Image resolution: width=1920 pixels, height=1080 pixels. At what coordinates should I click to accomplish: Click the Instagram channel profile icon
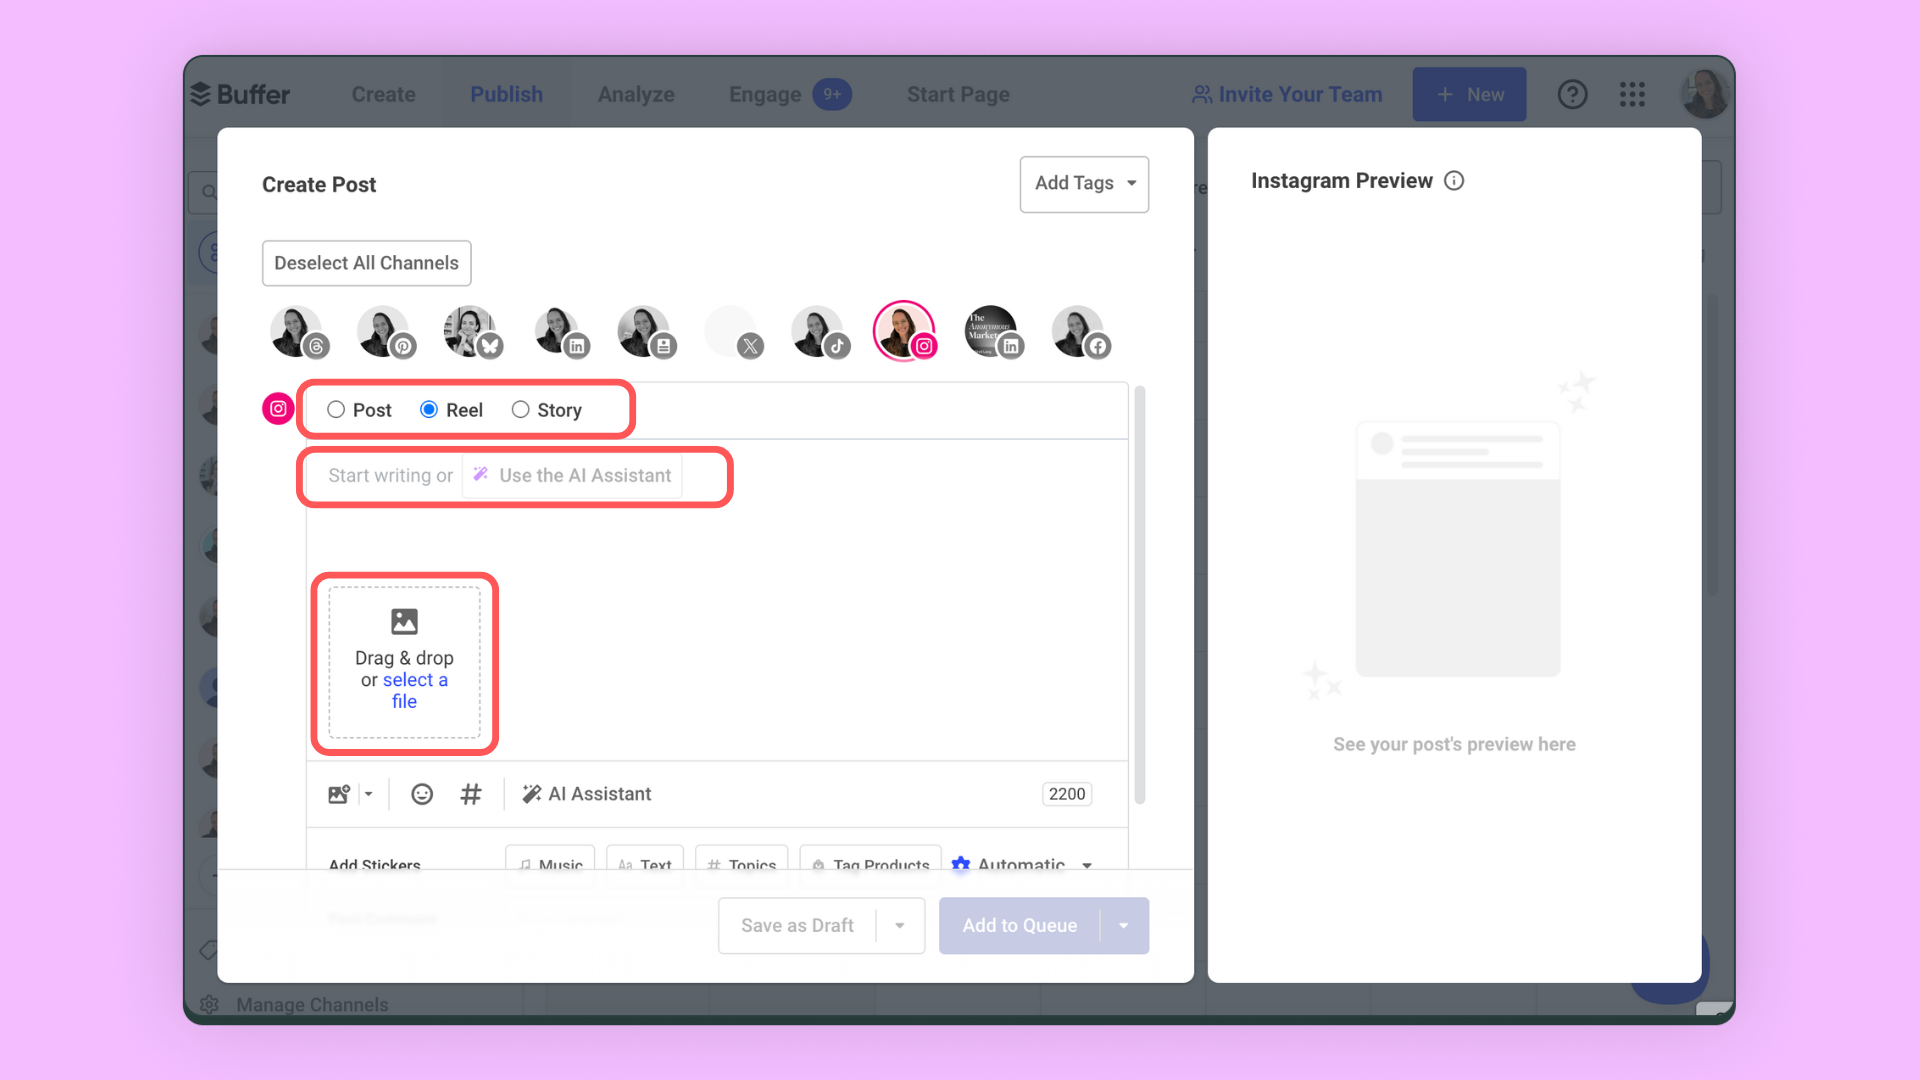pos(906,331)
